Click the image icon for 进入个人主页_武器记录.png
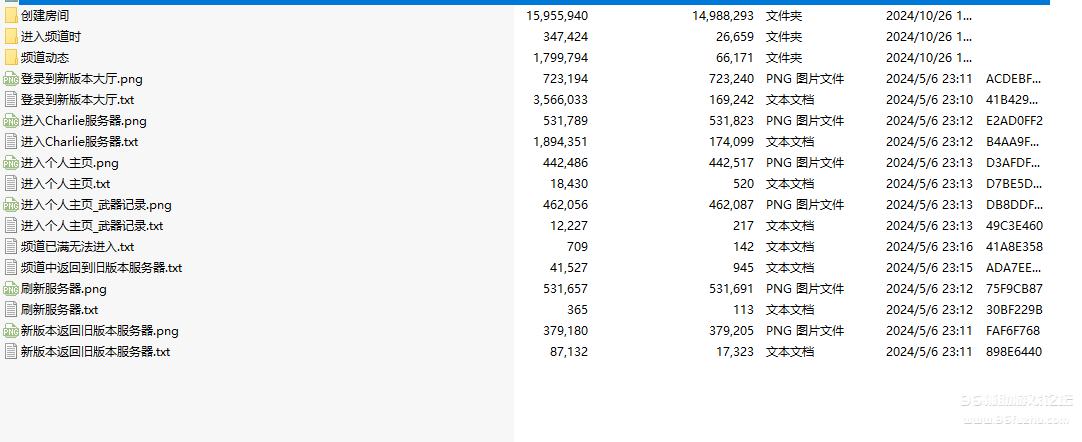Screen dimensions: 1082x442 11,205
